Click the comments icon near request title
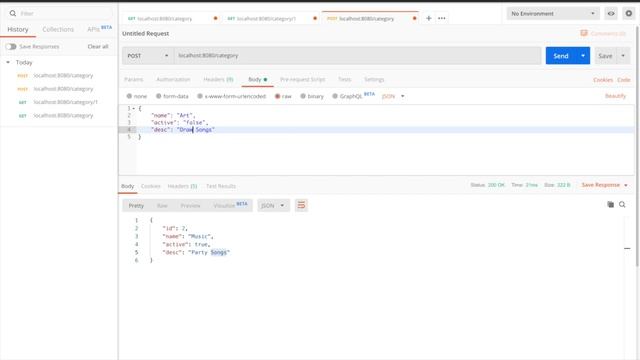Viewport: 640px width, 360px height. (x=584, y=33)
